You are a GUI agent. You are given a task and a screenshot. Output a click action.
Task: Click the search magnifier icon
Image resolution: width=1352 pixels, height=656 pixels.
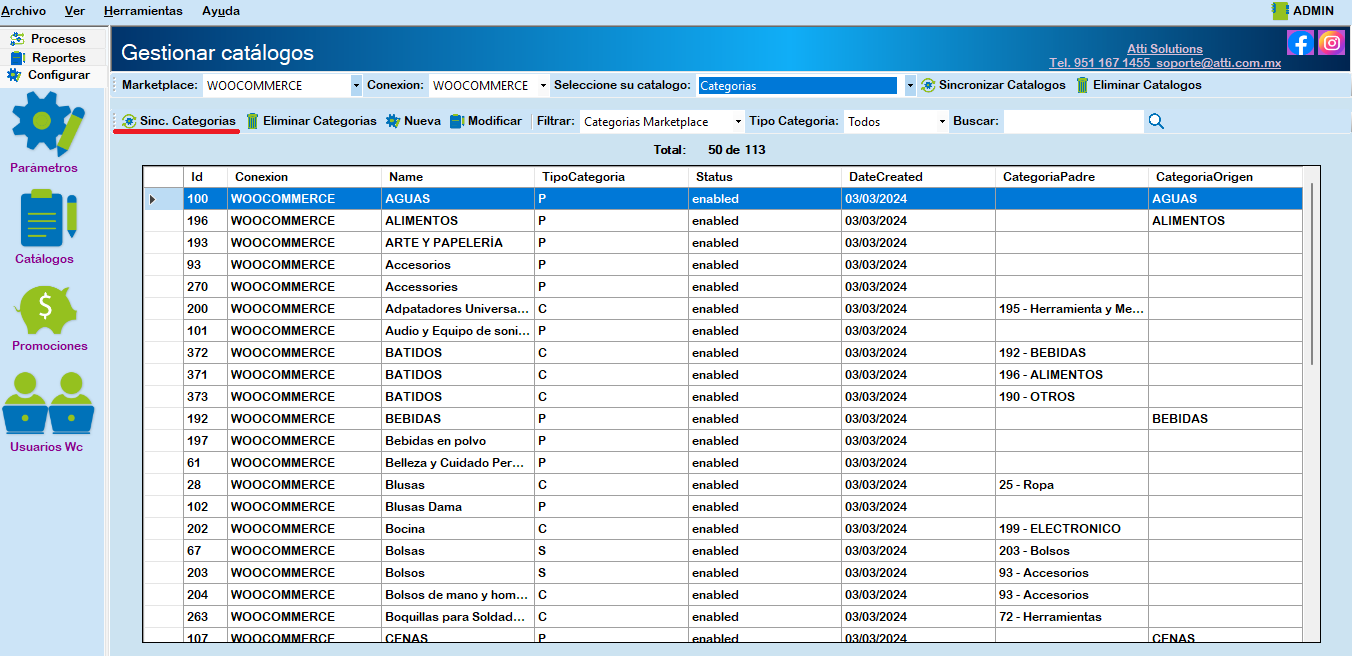click(x=1156, y=121)
